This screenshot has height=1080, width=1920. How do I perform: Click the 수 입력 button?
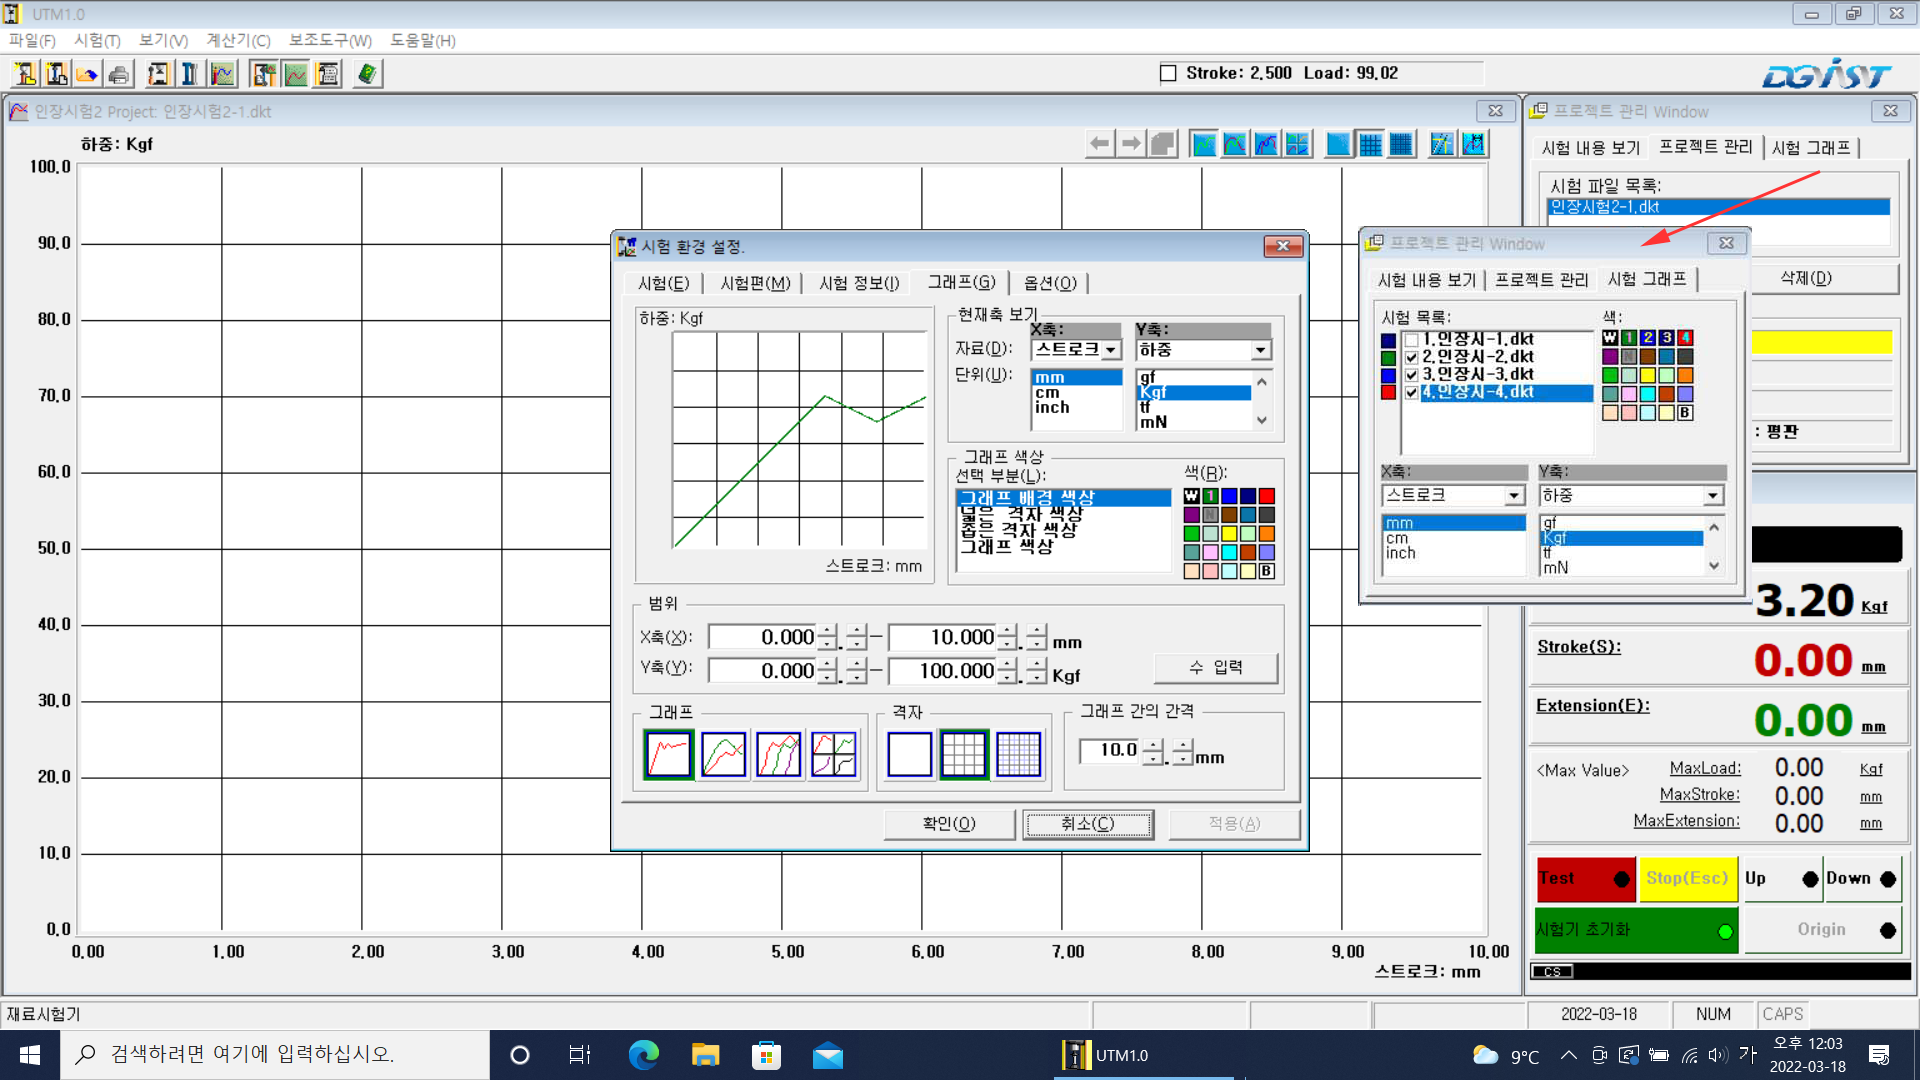[1216, 667]
